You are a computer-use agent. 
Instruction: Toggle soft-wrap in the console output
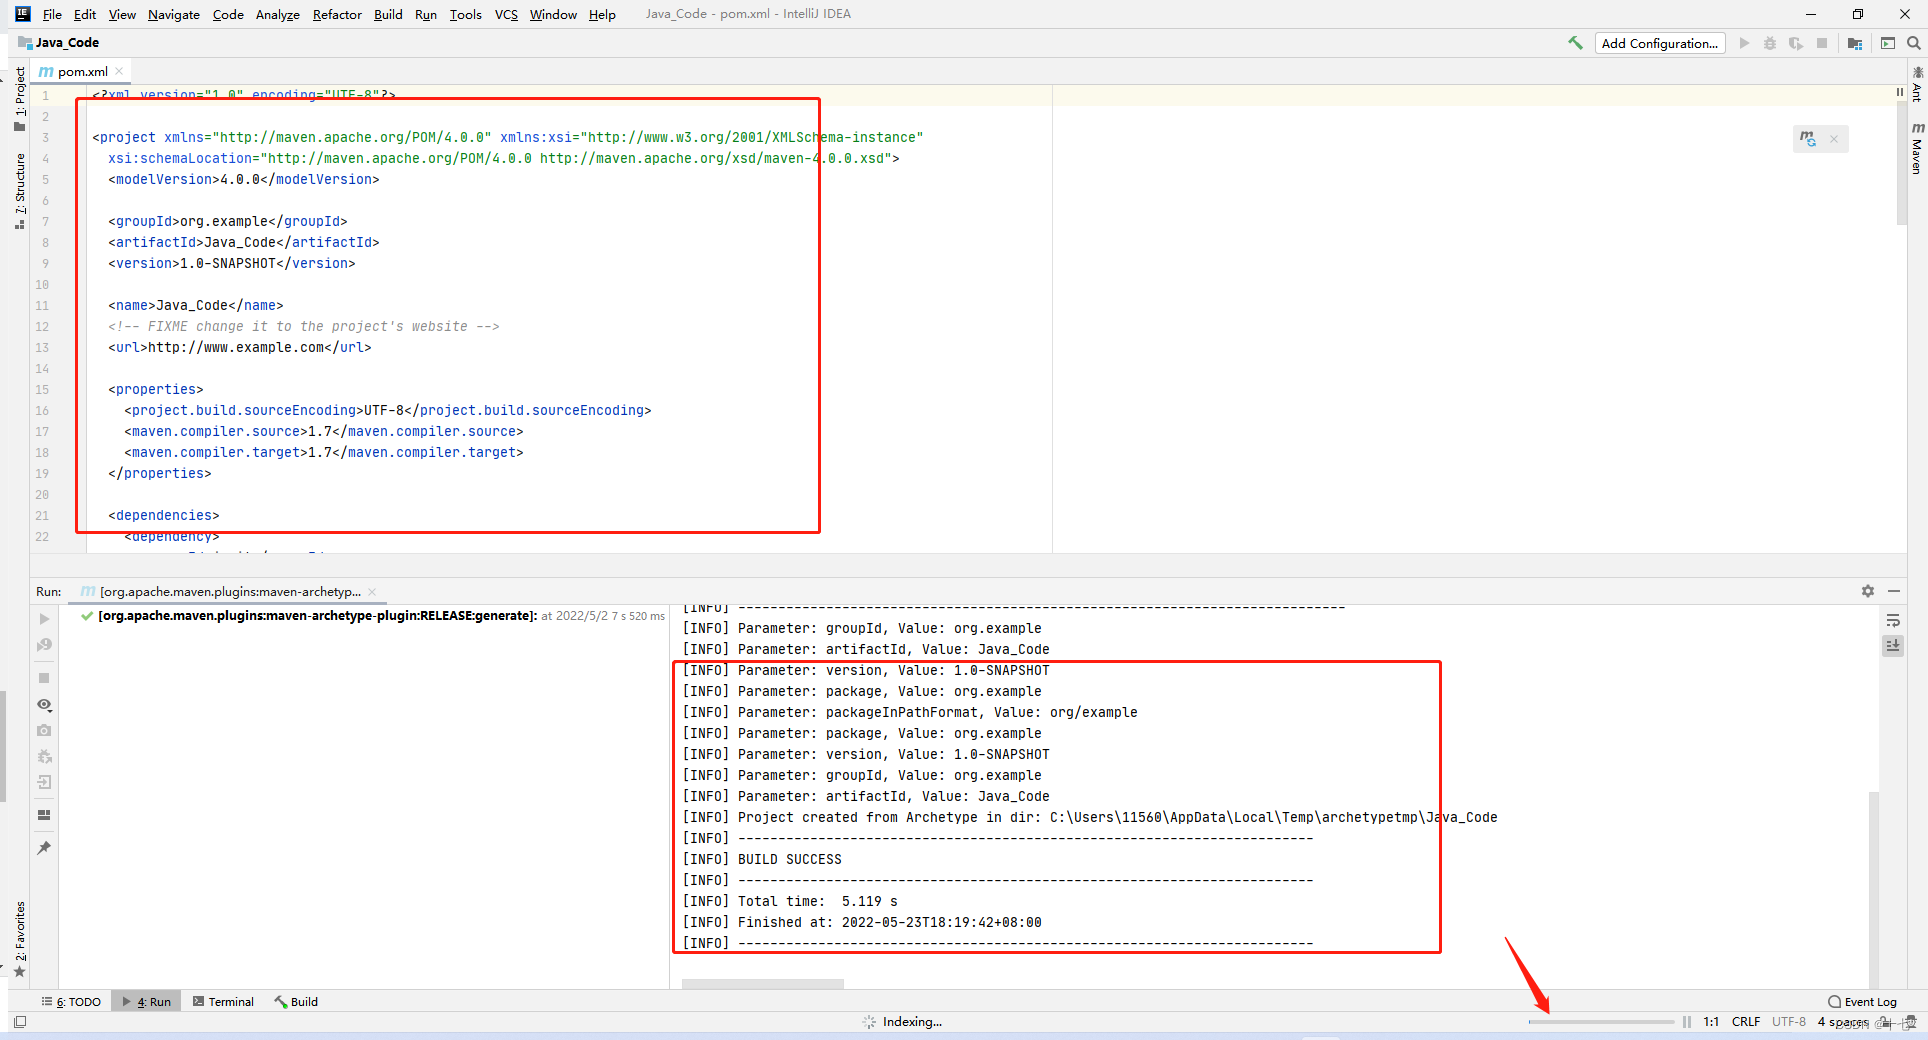pos(1893,621)
